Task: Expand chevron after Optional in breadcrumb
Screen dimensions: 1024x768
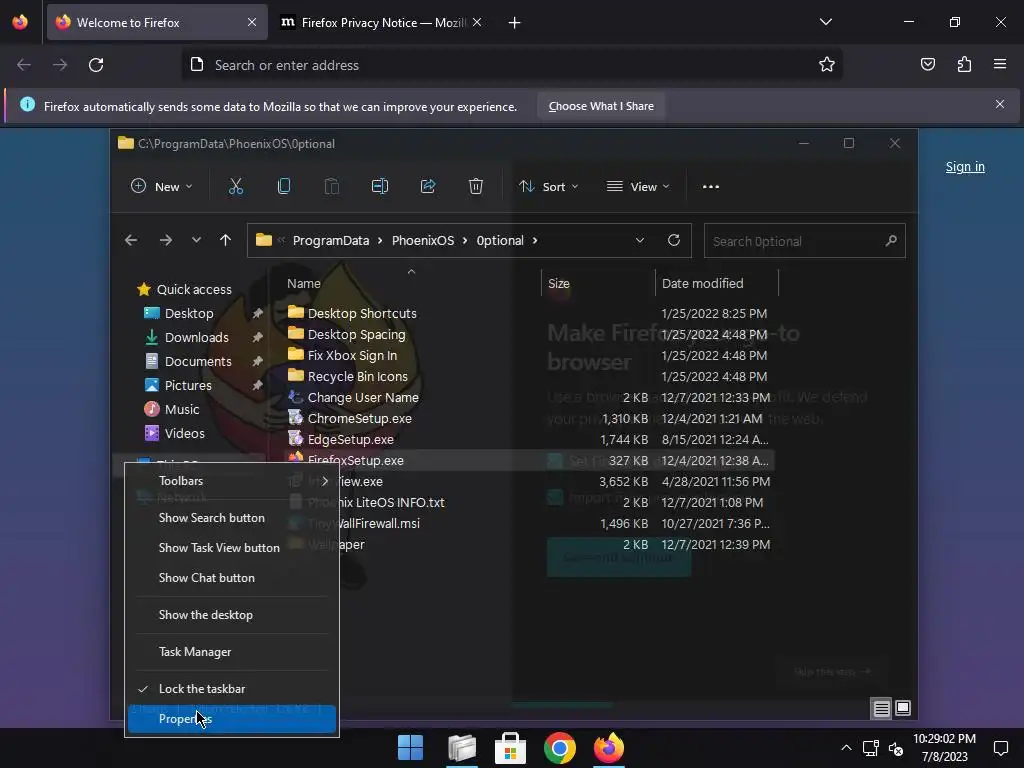Action: (x=535, y=240)
